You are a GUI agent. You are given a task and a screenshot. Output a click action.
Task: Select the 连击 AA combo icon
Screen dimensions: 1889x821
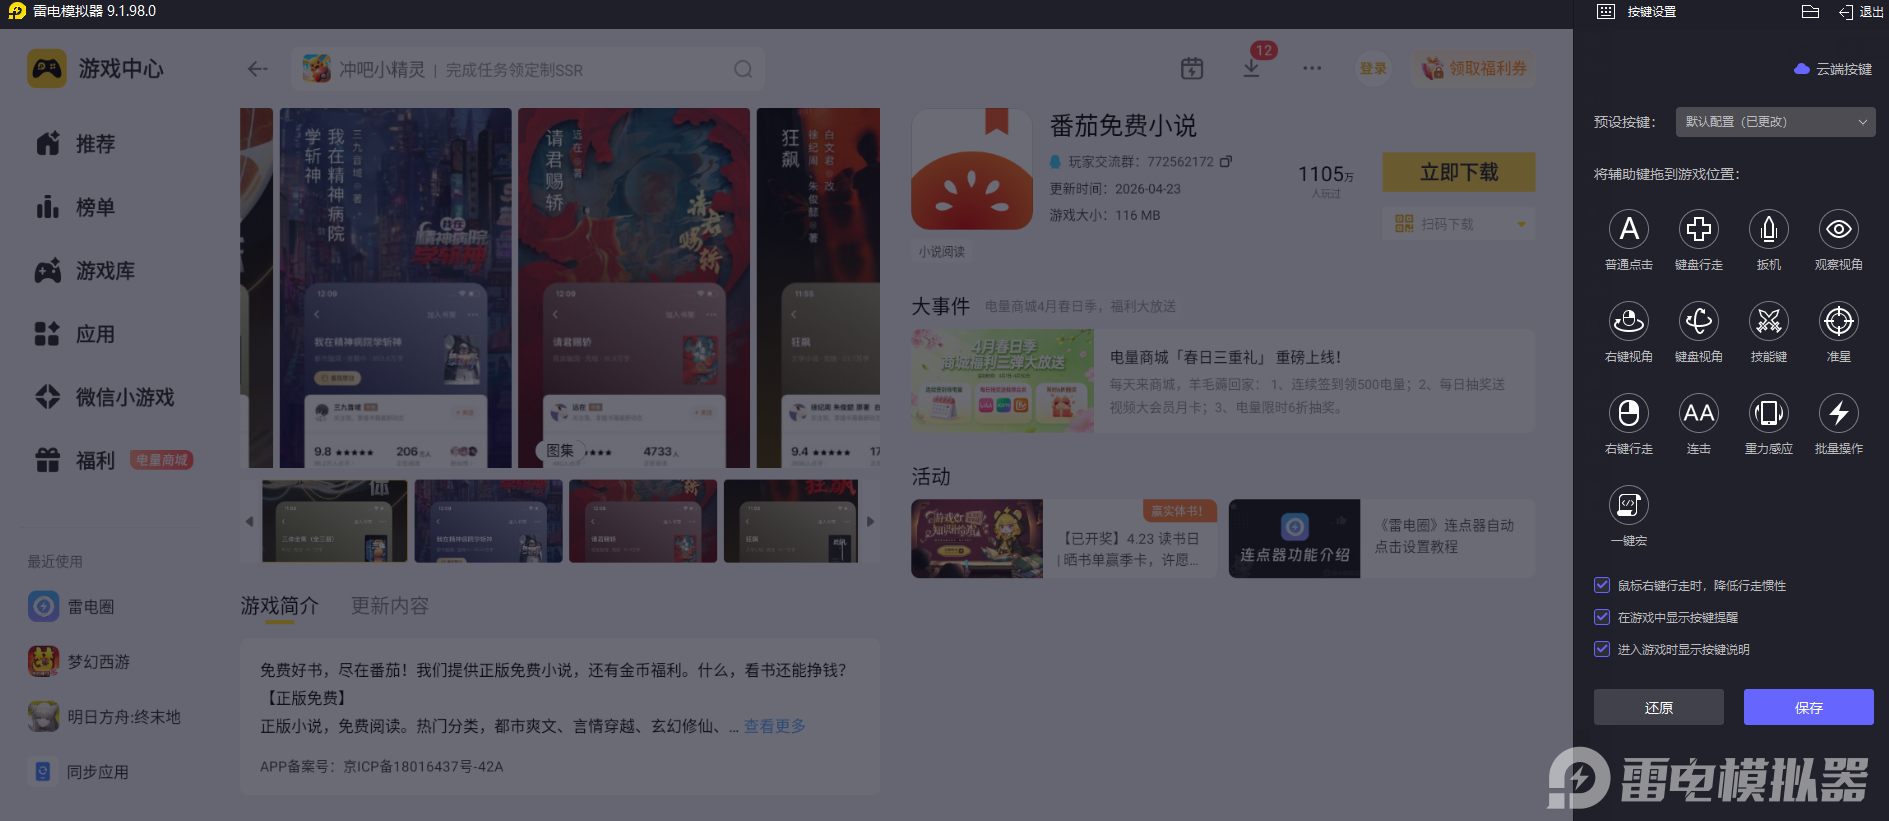click(1698, 413)
